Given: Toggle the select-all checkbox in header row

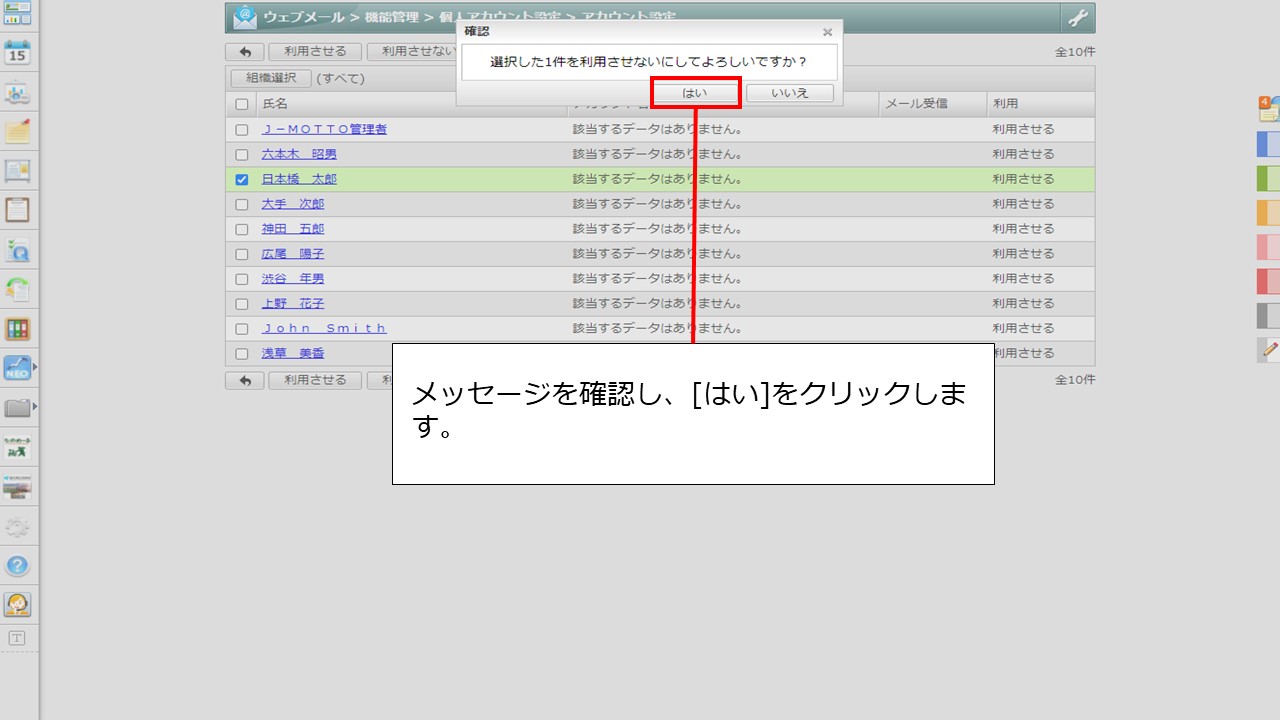Looking at the screenshot, I should click(242, 104).
